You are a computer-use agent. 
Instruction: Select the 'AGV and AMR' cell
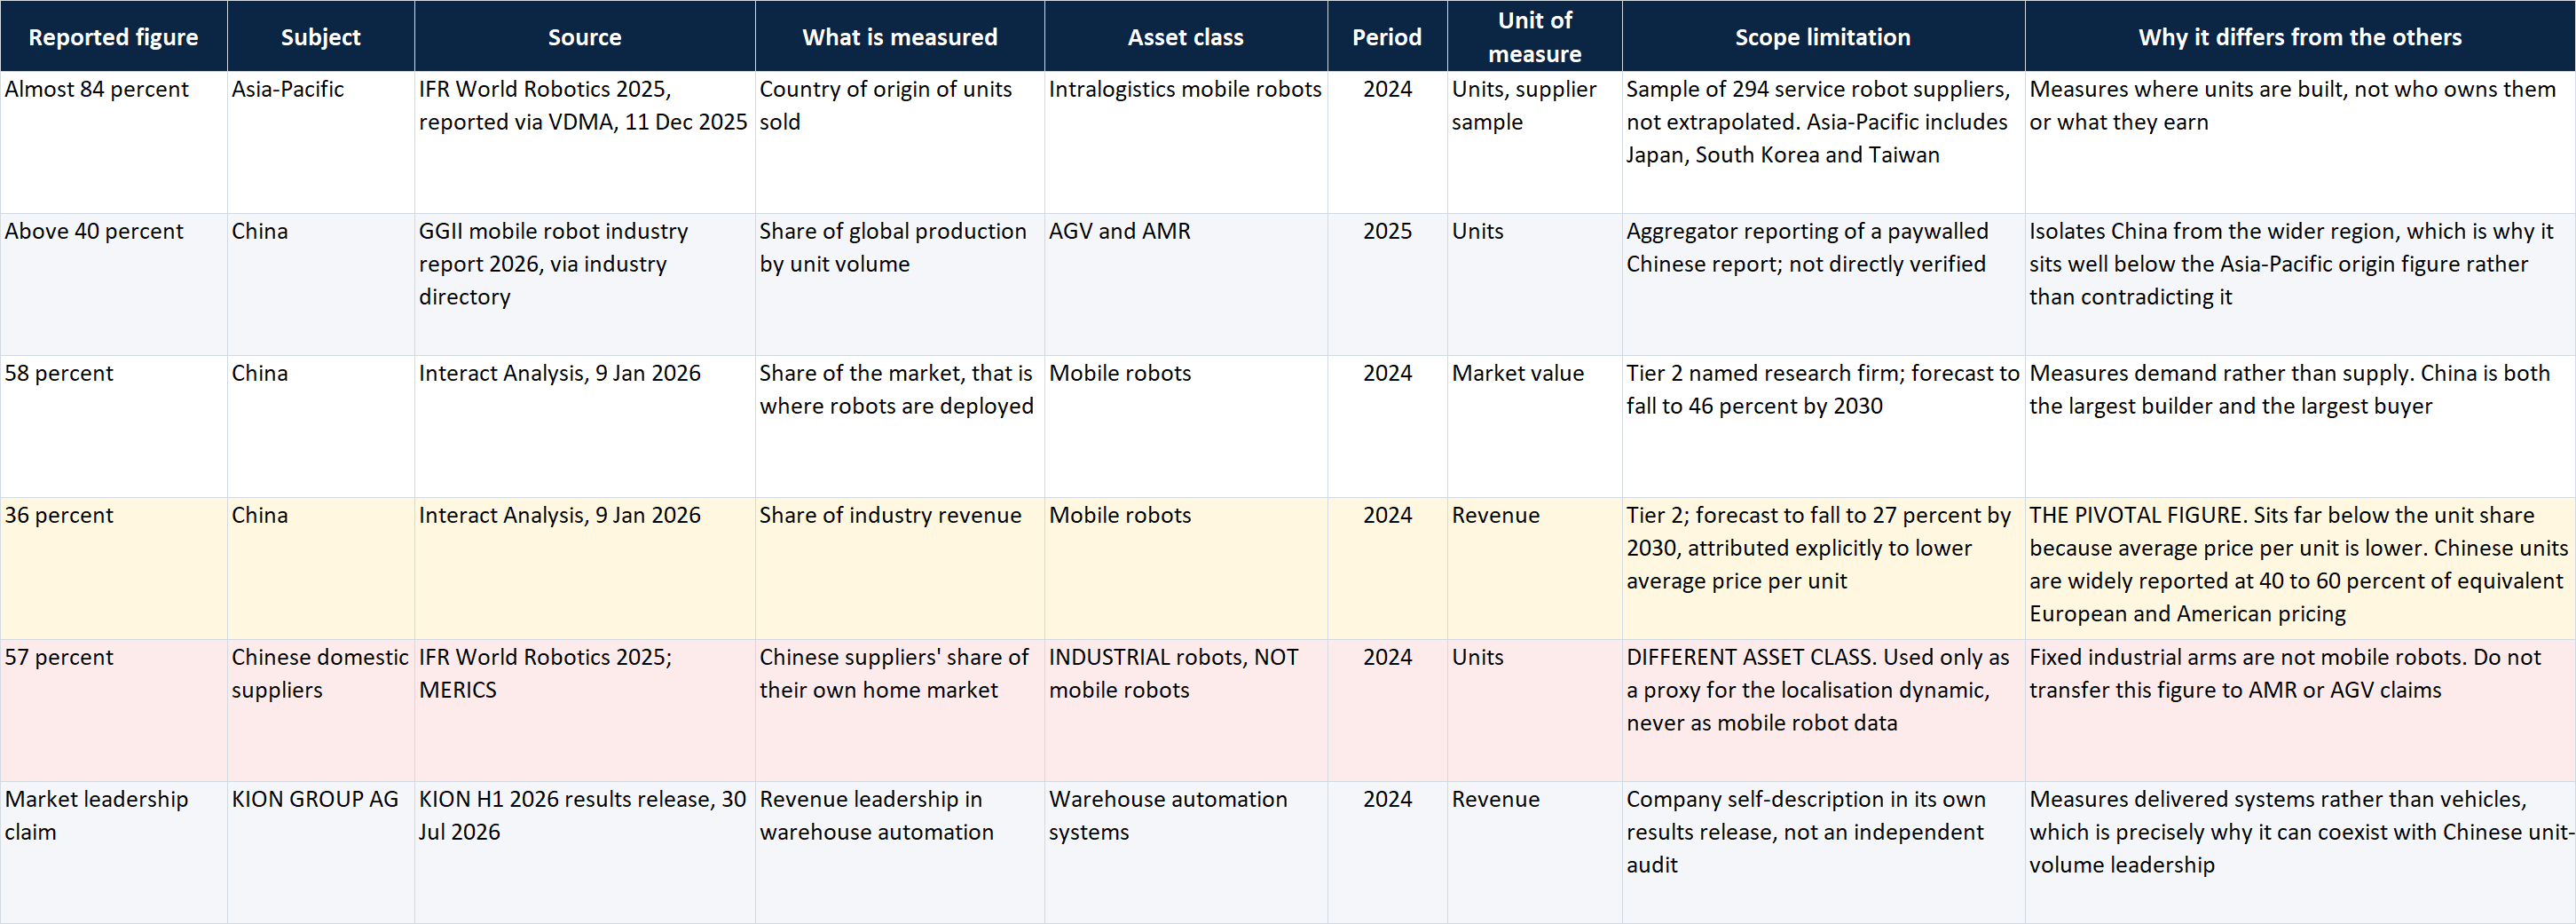coord(1186,284)
